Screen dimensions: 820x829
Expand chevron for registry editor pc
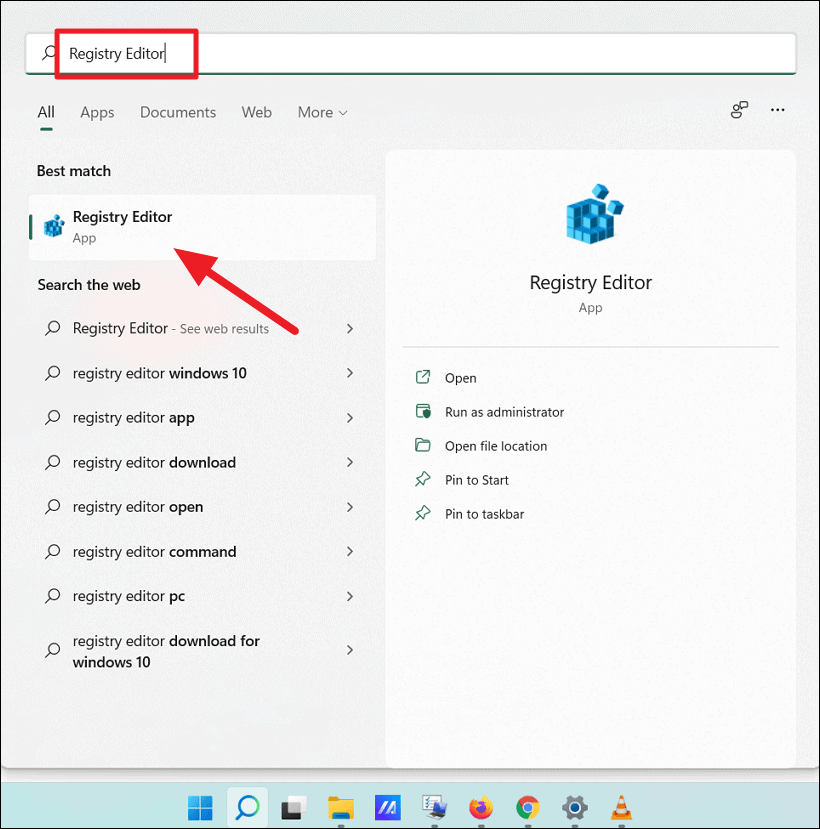click(x=349, y=596)
